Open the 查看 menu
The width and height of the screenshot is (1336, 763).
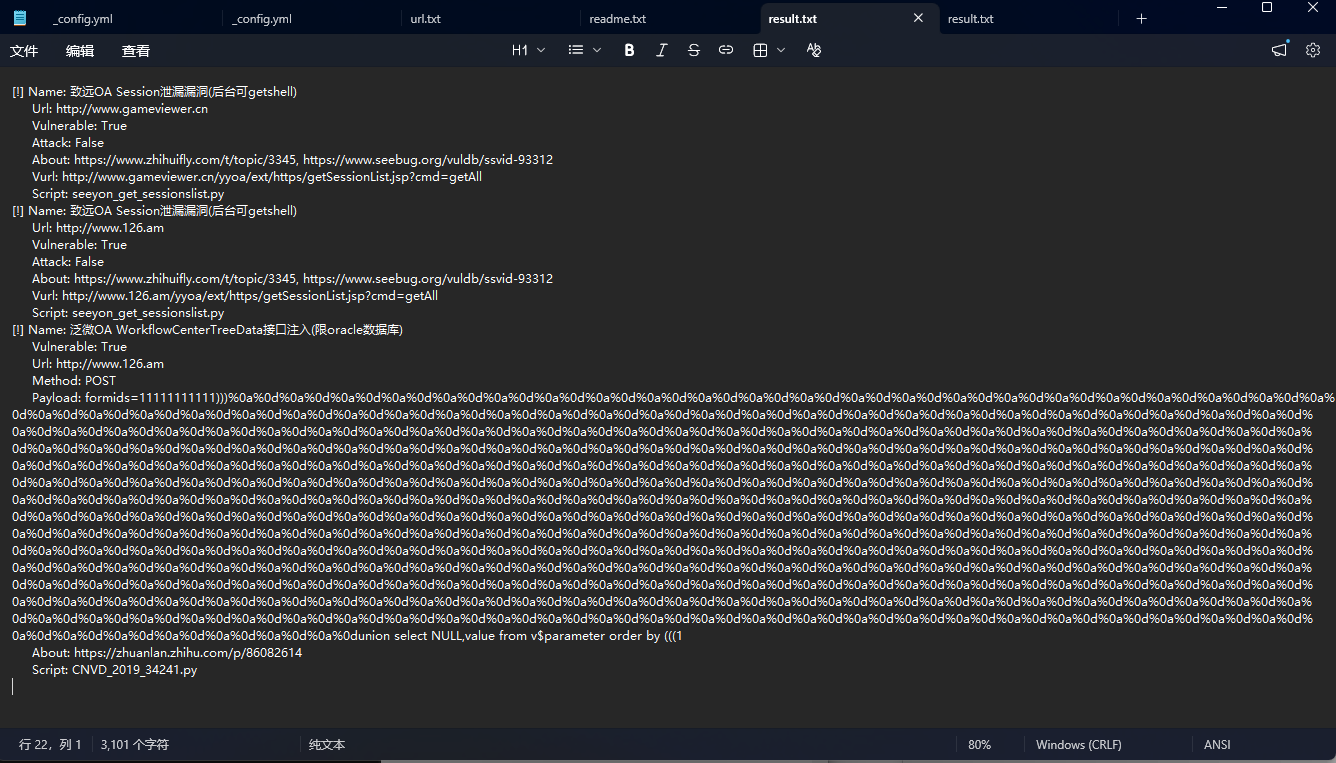coord(136,51)
